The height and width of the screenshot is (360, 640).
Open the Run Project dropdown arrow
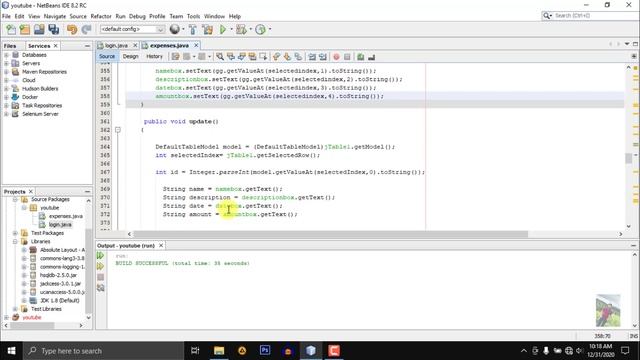tap(231, 29)
